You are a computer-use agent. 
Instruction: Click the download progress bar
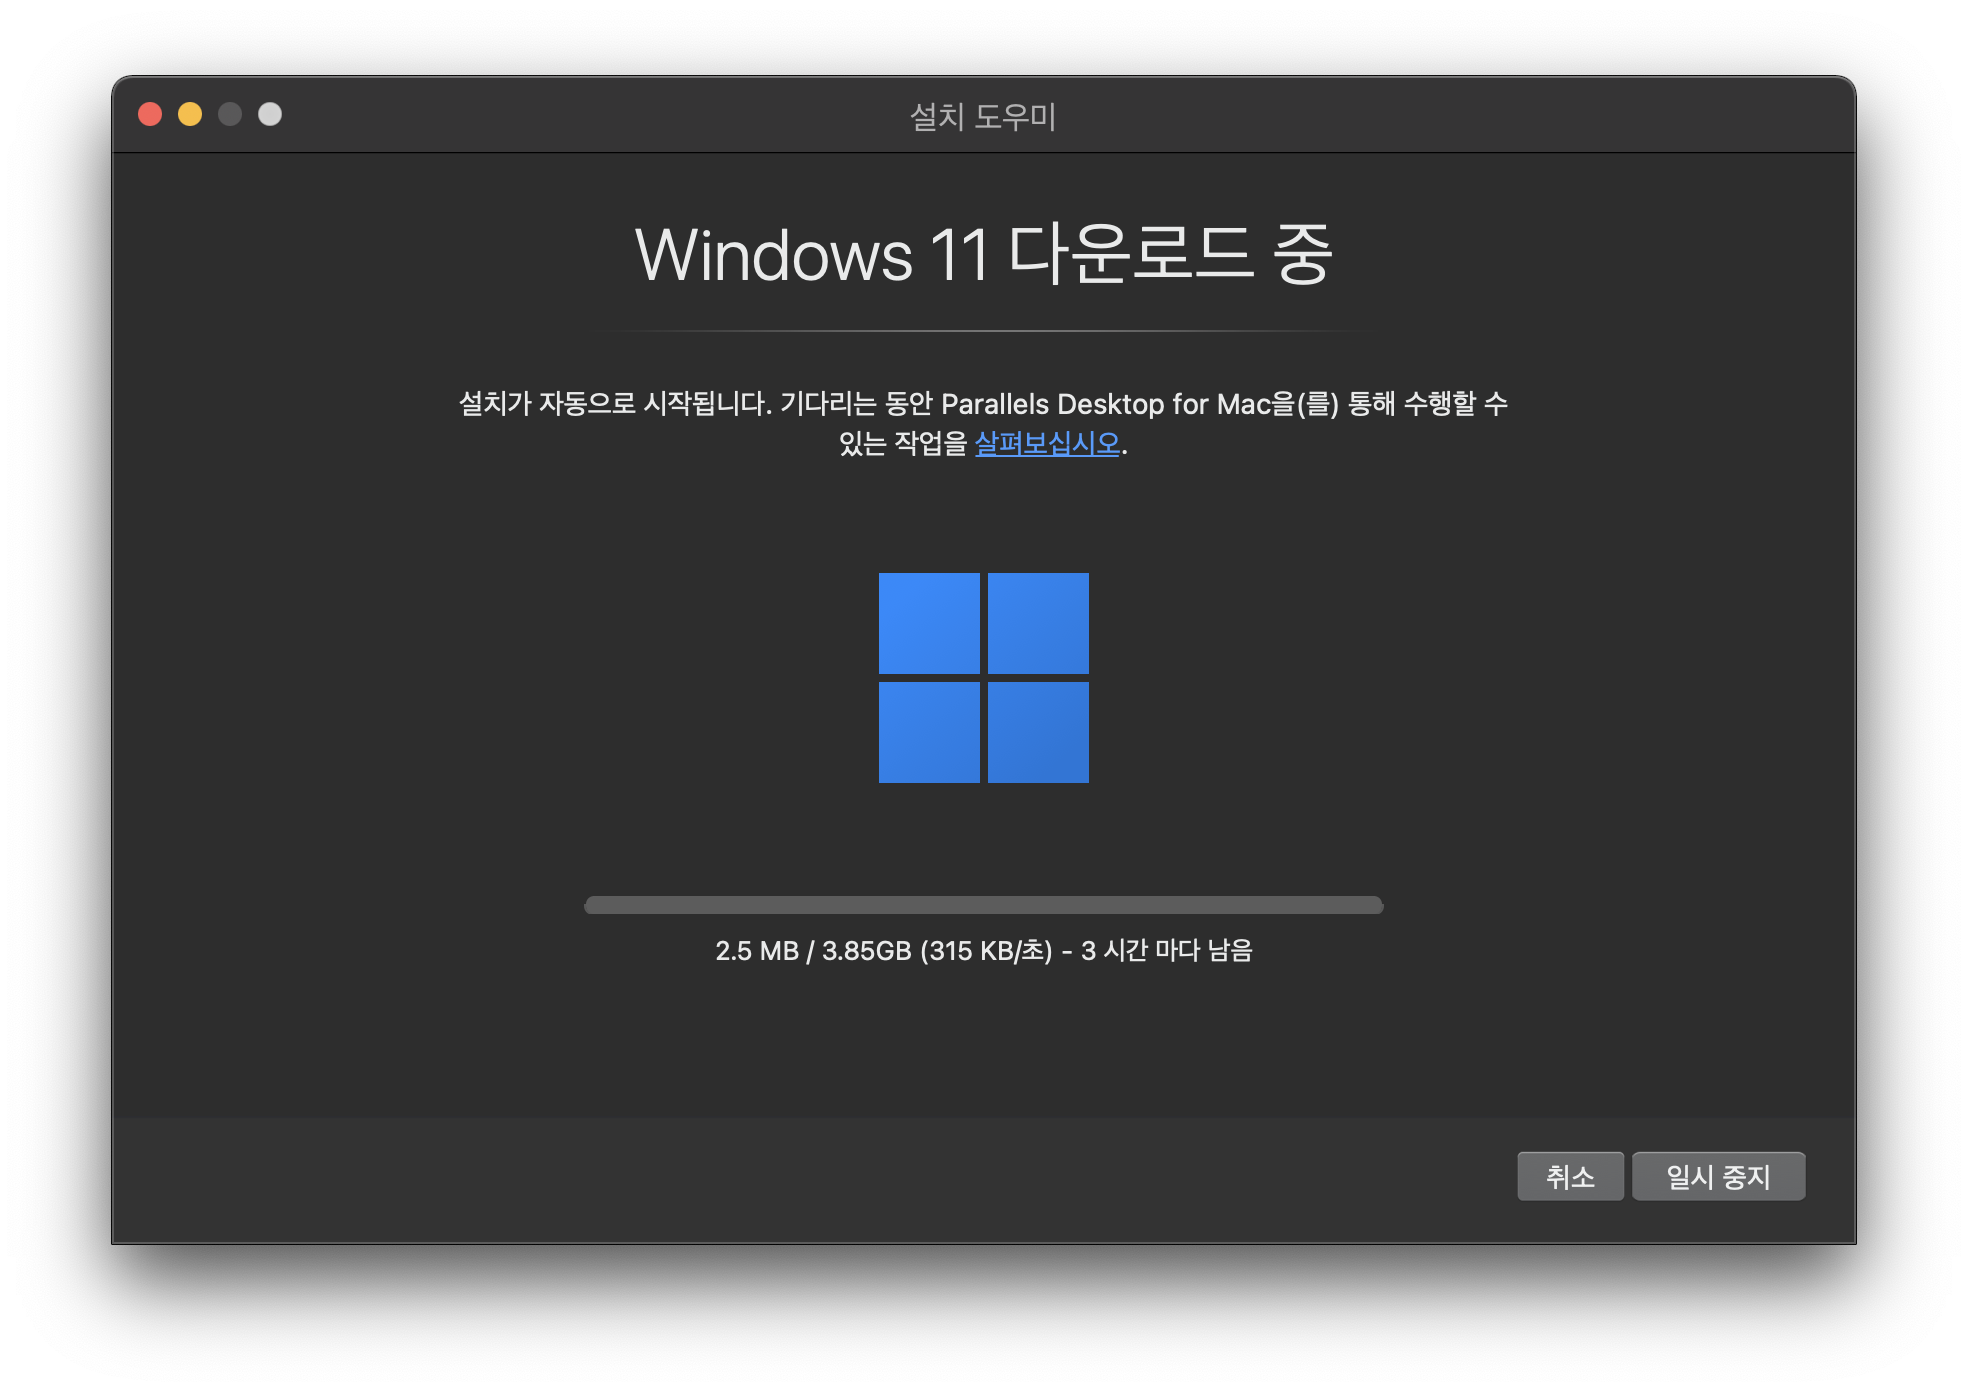984,905
